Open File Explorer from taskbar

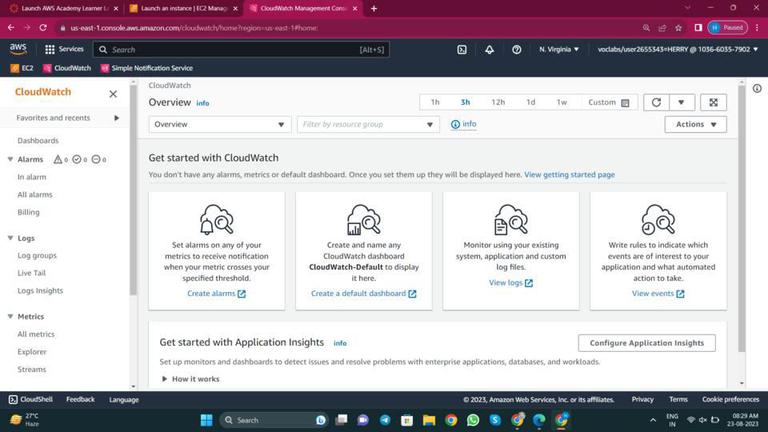click(x=429, y=420)
